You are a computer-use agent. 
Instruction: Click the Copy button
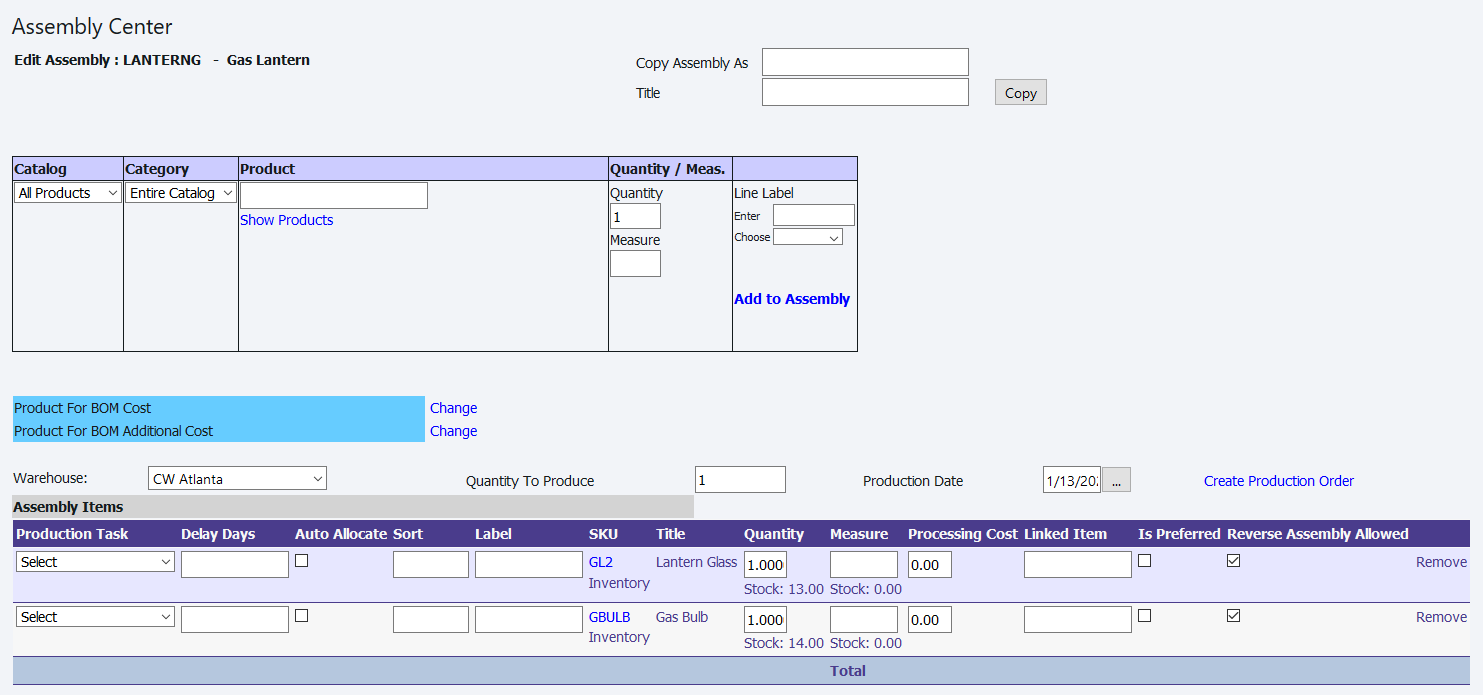[1020, 93]
